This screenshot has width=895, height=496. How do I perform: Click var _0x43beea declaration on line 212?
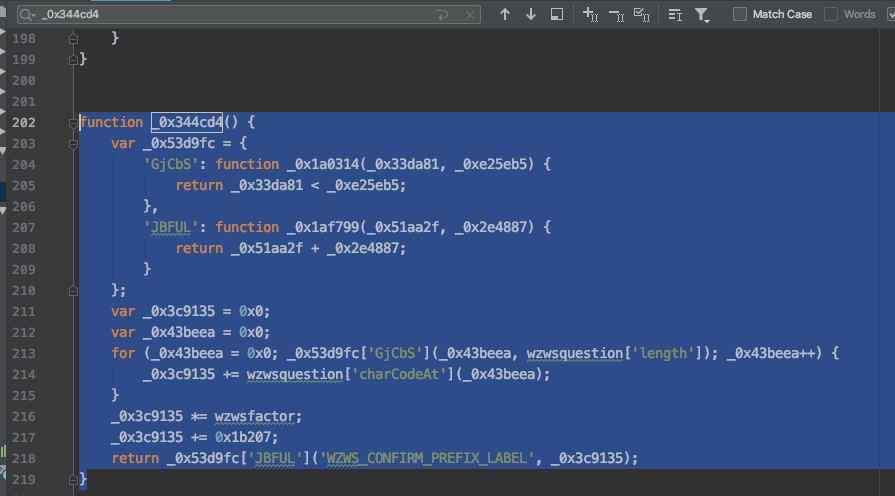tap(190, 333)
